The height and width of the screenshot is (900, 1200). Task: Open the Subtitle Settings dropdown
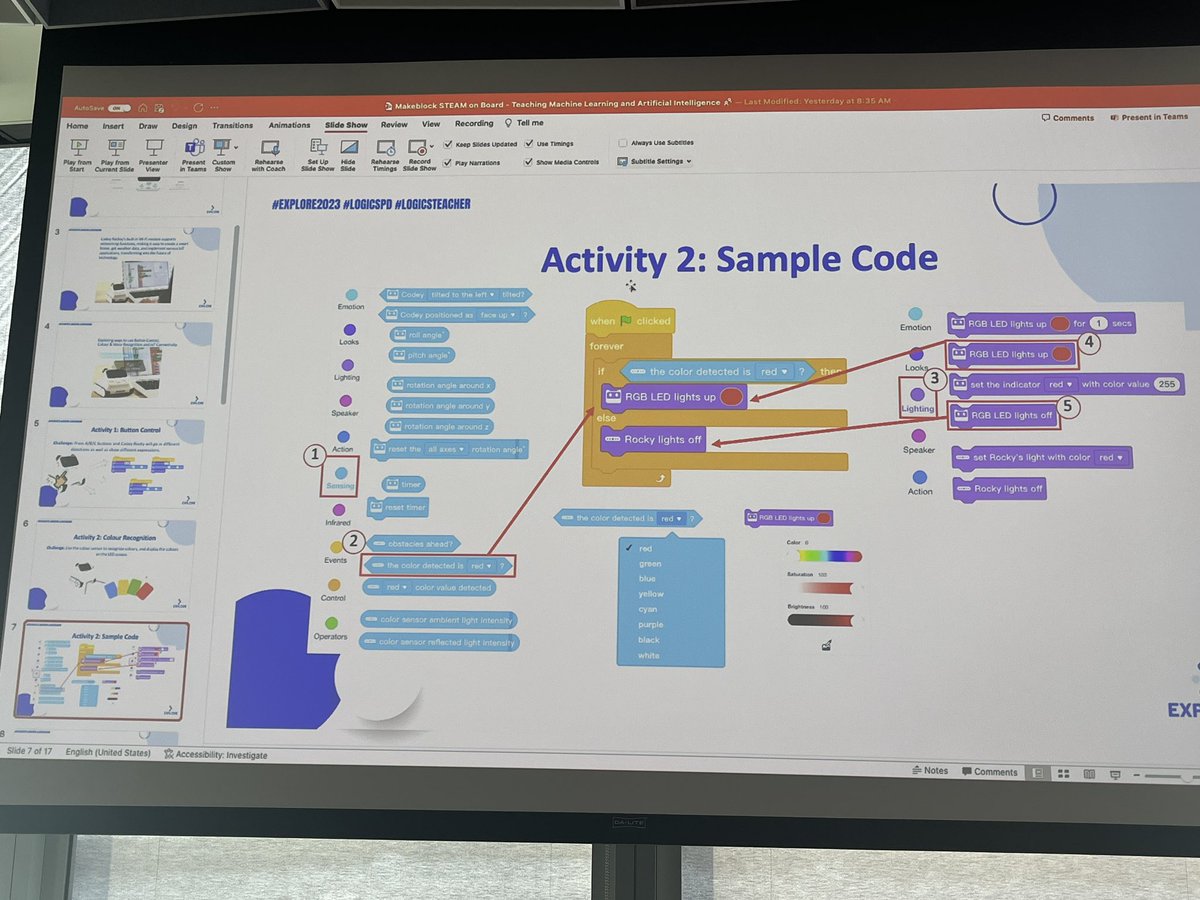[x=689, y=161]
